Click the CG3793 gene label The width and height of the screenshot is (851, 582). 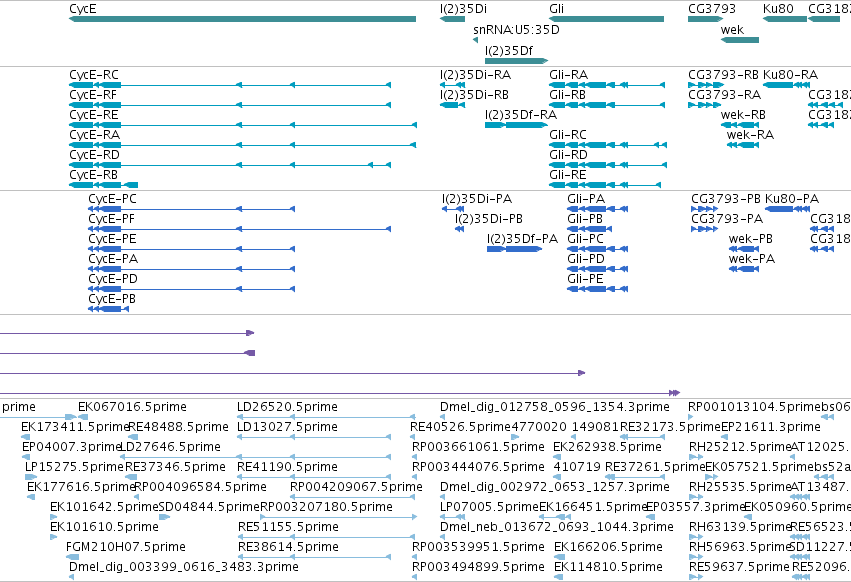[x=712, y=9]
